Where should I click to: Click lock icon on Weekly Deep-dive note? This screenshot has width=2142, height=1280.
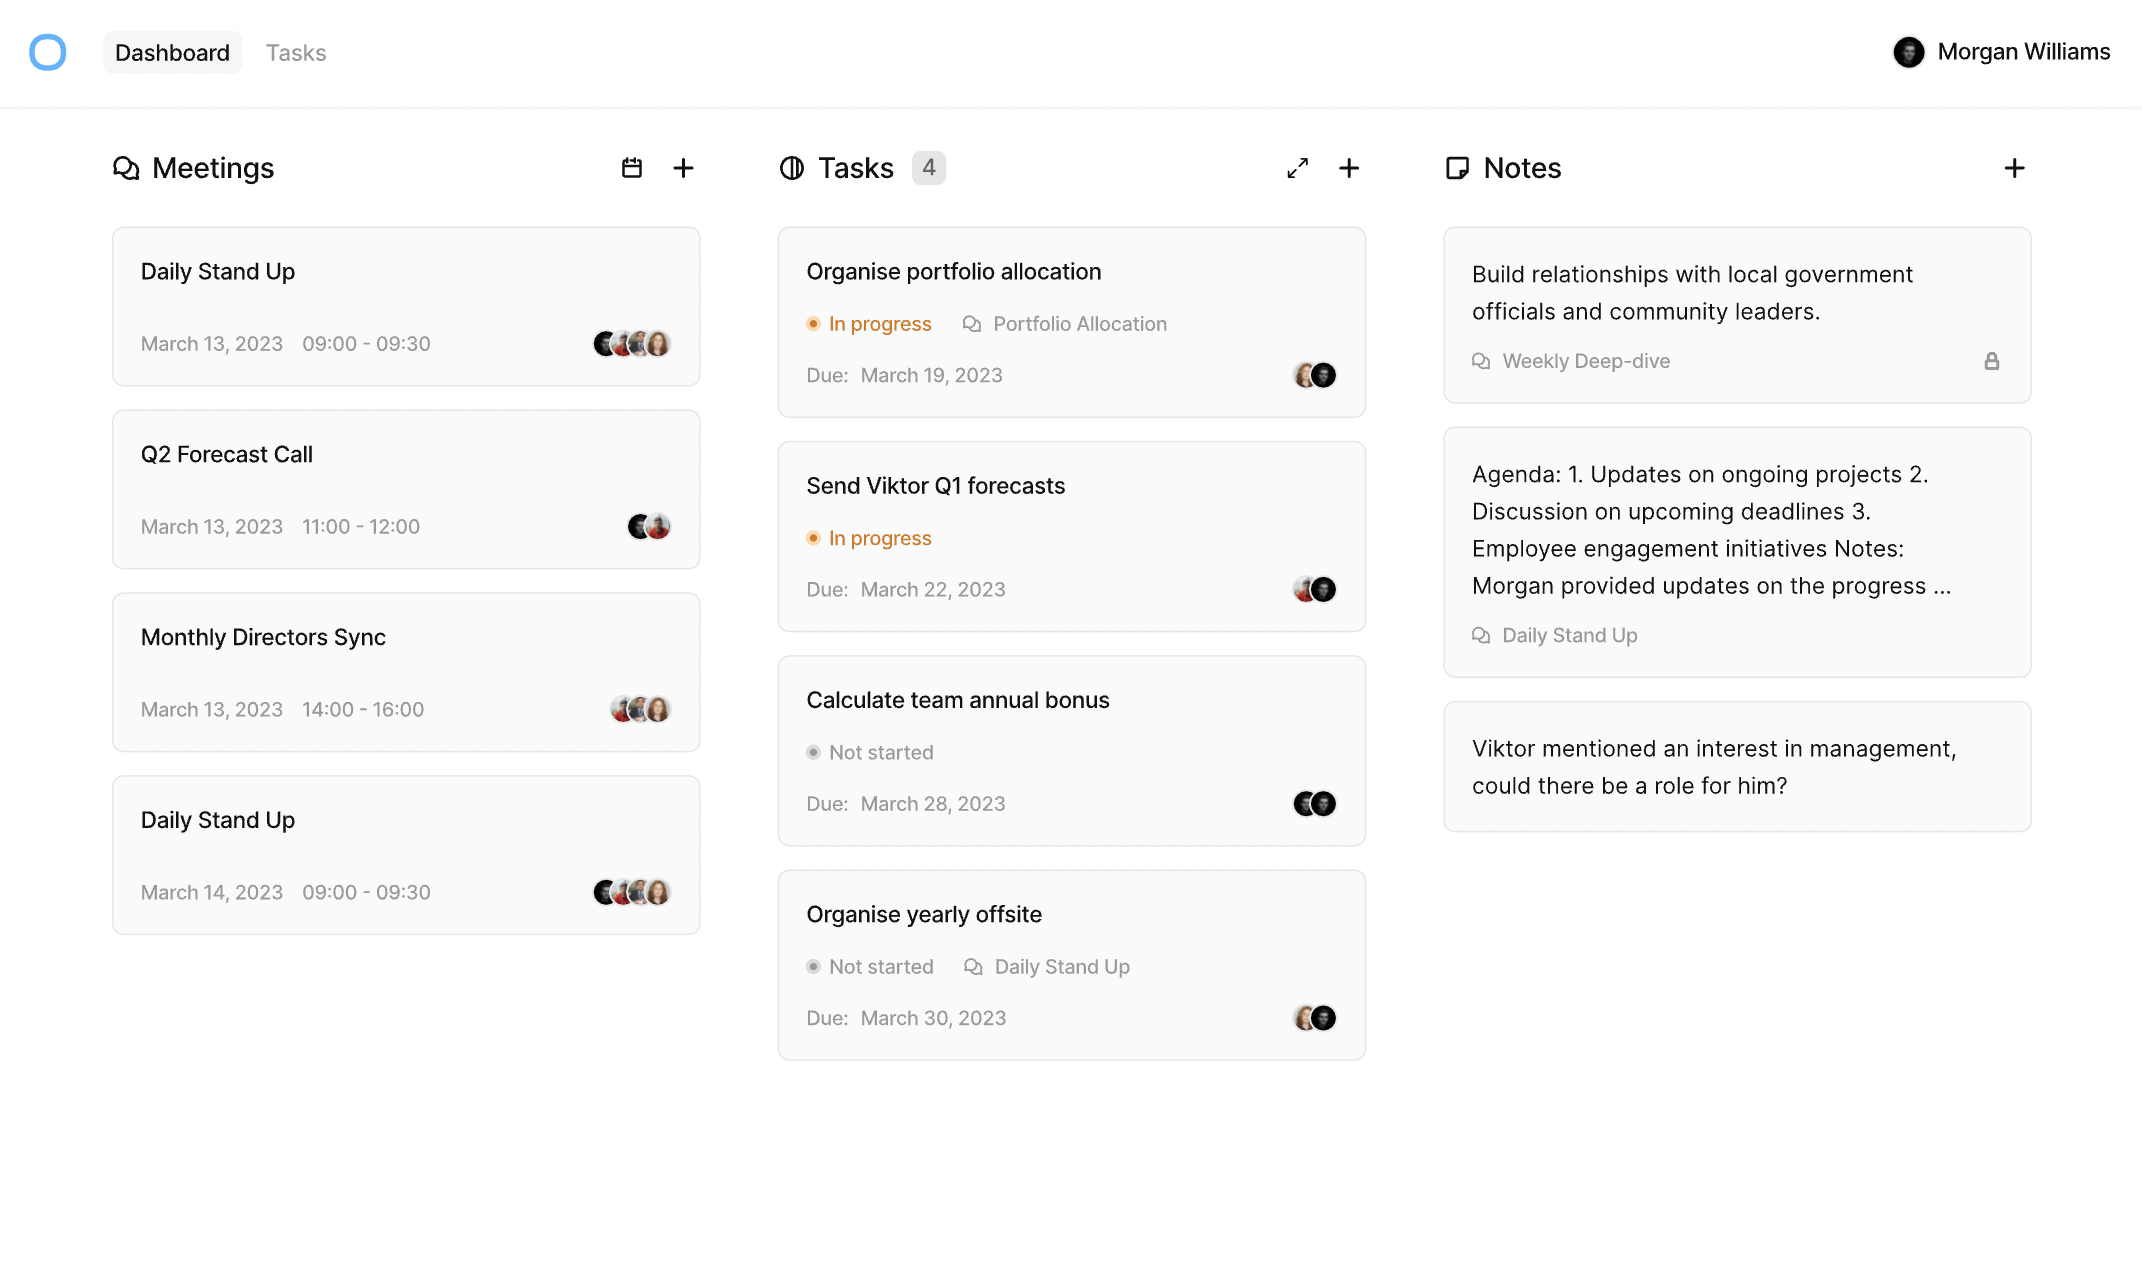(x=1991, y=361)
